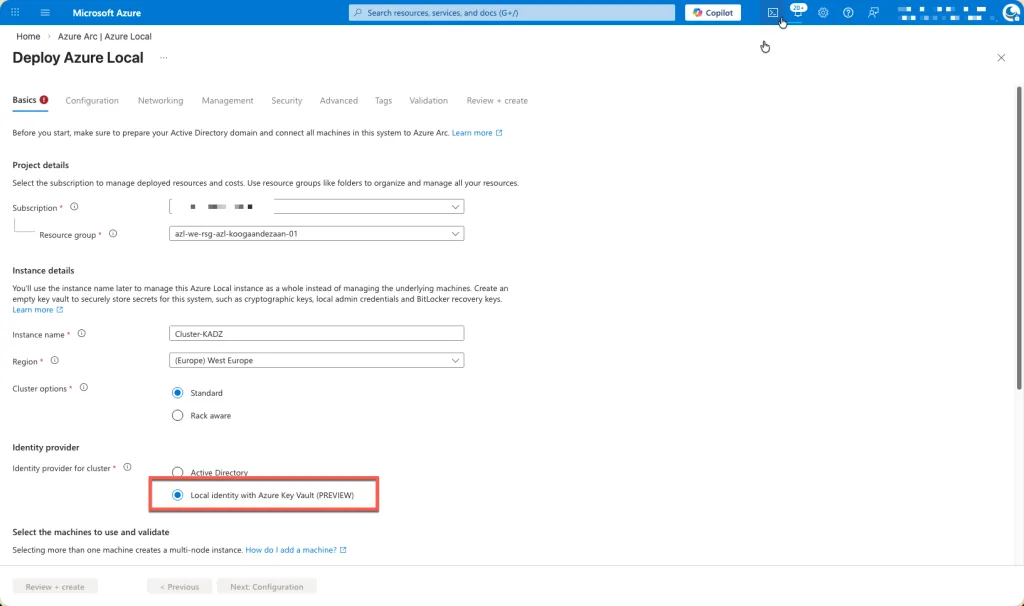Select the Standard cluster option
Image resolution: width=1024 pixels, height=606 pixels.
[178, 393]
